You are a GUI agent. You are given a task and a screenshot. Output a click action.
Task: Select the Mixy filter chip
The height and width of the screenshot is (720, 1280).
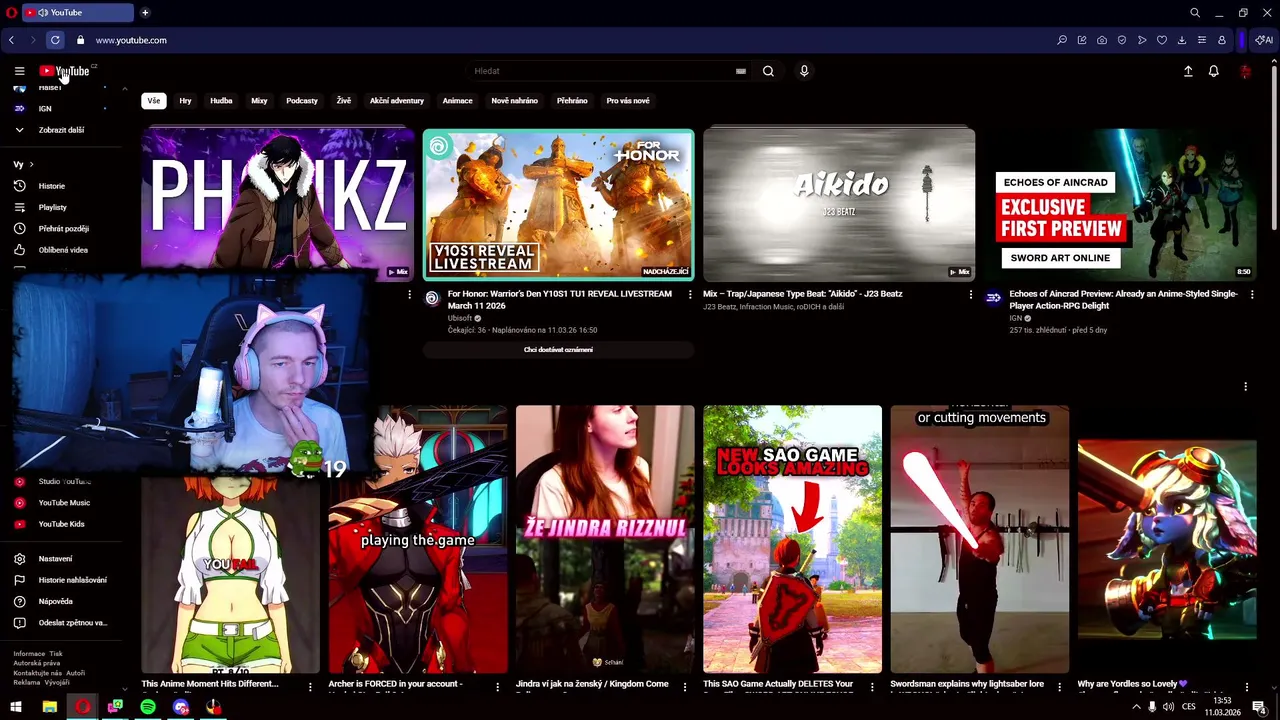pyautogui.click(x=259, y=101)
